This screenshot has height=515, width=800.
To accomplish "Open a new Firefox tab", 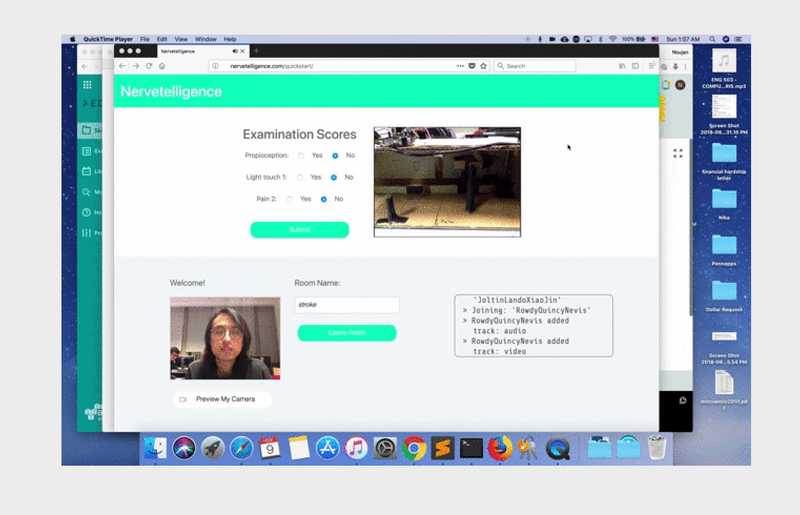I will pos(256,51).
